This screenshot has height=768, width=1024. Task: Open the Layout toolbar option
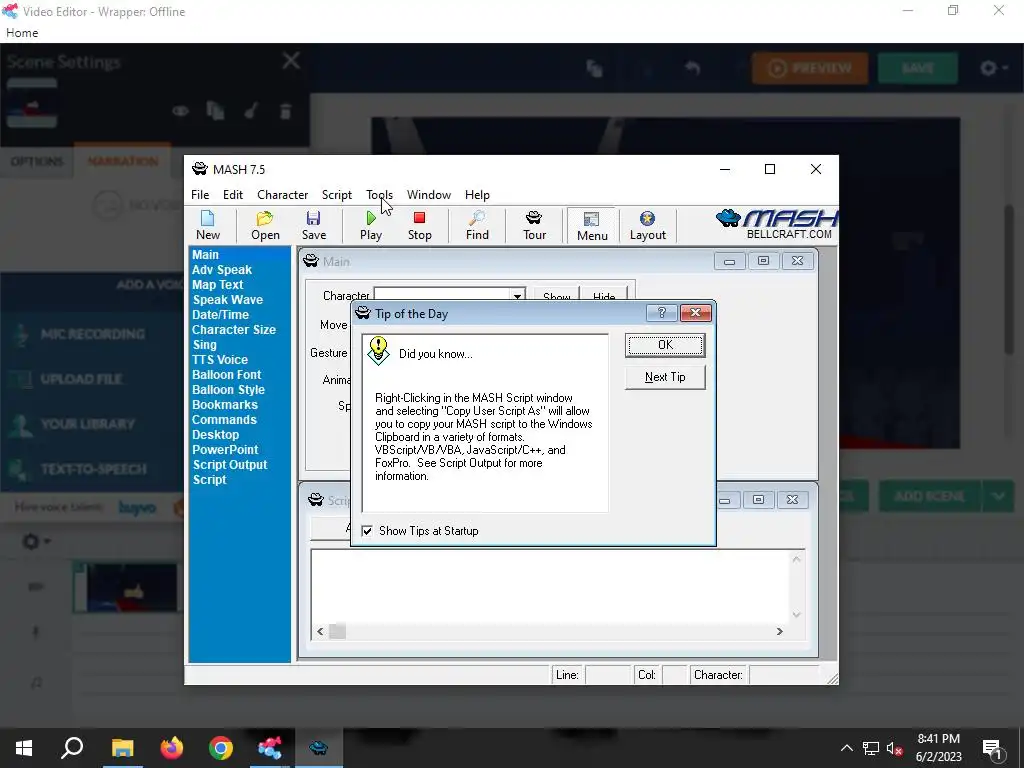(647, 225)
